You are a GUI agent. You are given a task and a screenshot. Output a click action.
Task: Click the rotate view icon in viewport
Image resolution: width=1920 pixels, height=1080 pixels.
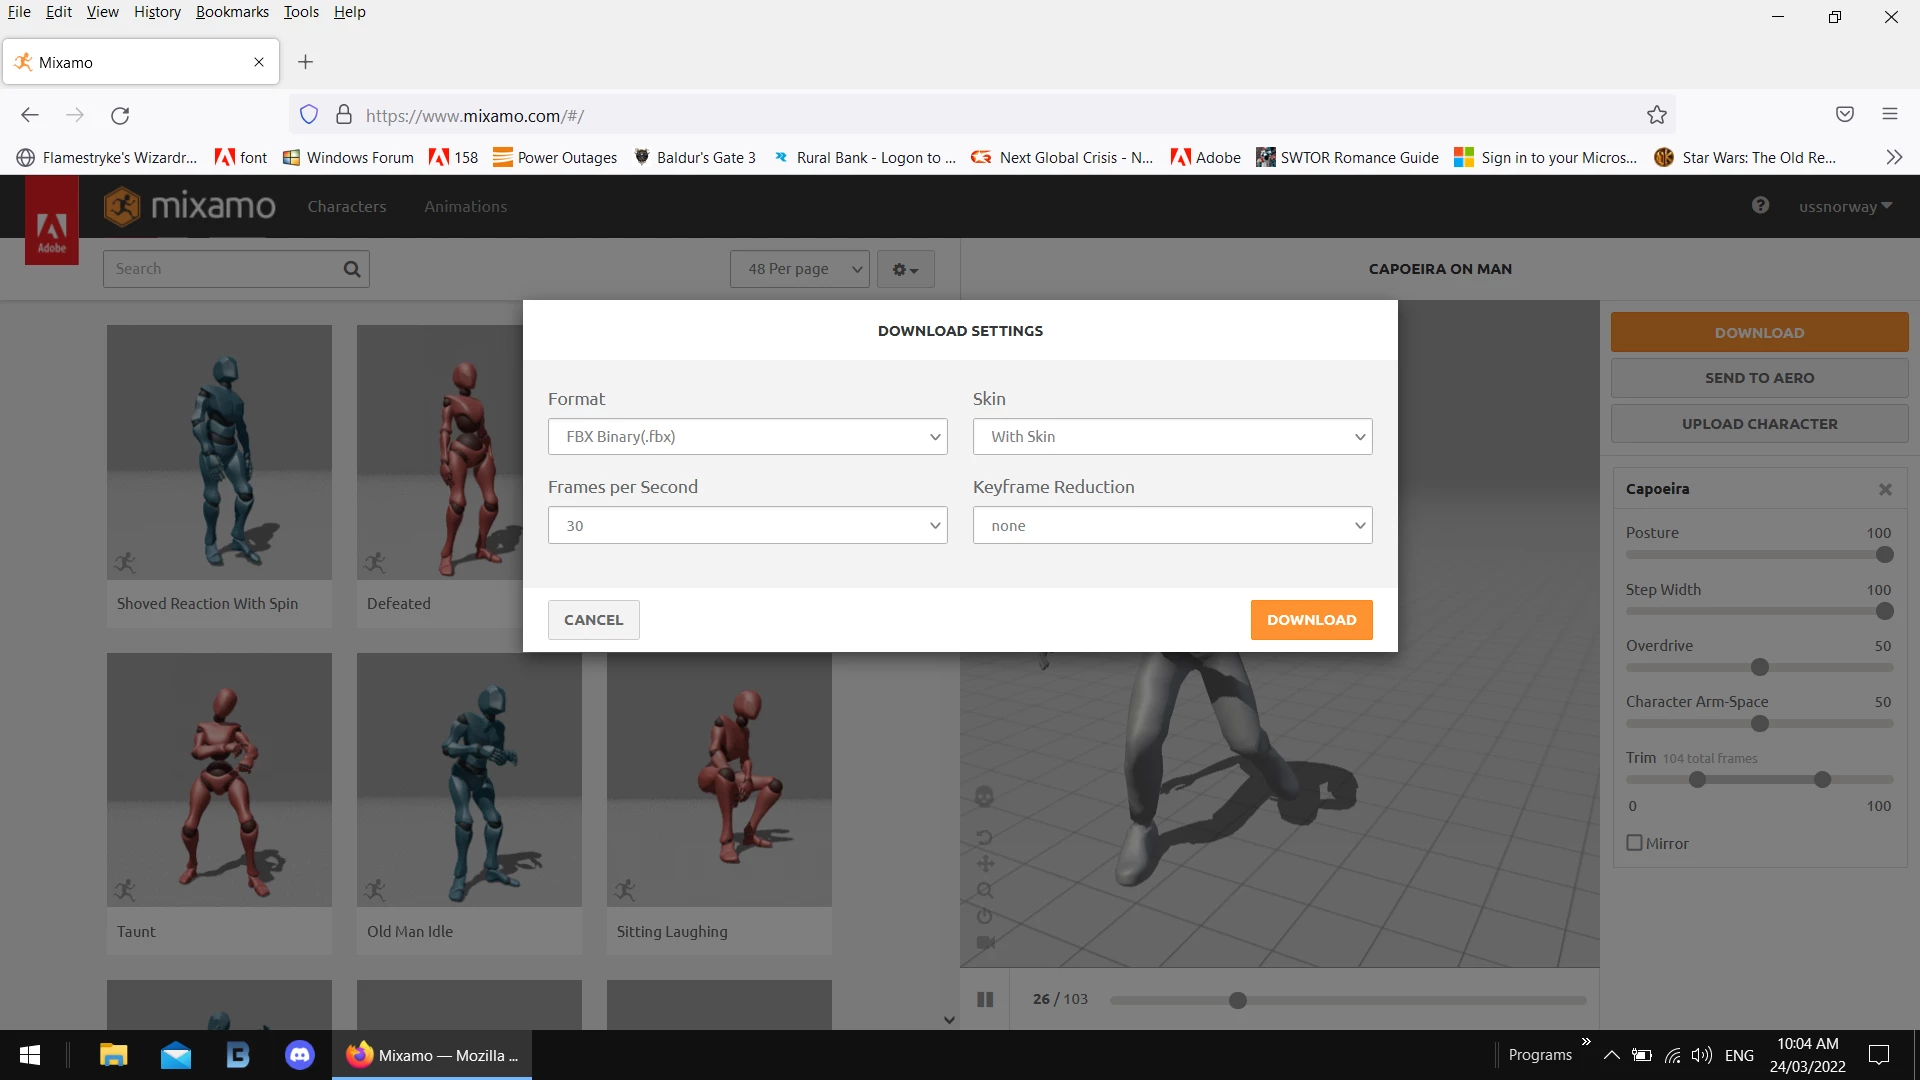(x=984, y=837)
